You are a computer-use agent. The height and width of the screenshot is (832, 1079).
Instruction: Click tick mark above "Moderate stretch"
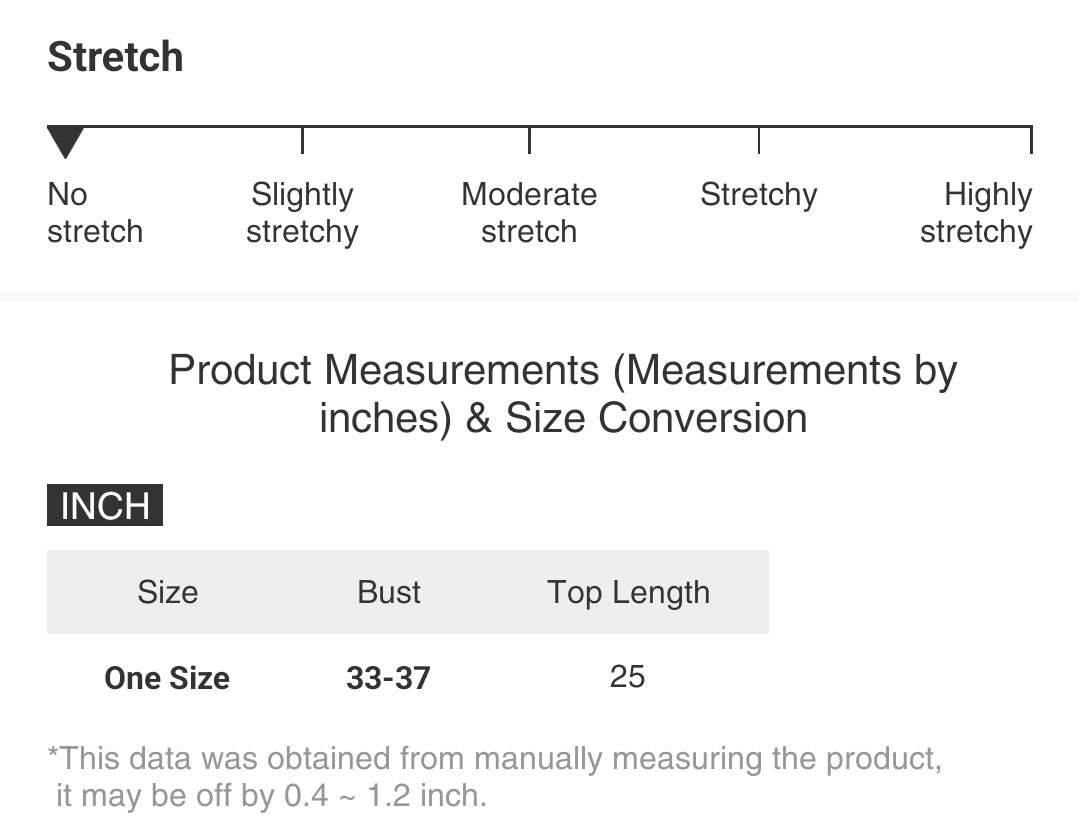click(529, 140)
